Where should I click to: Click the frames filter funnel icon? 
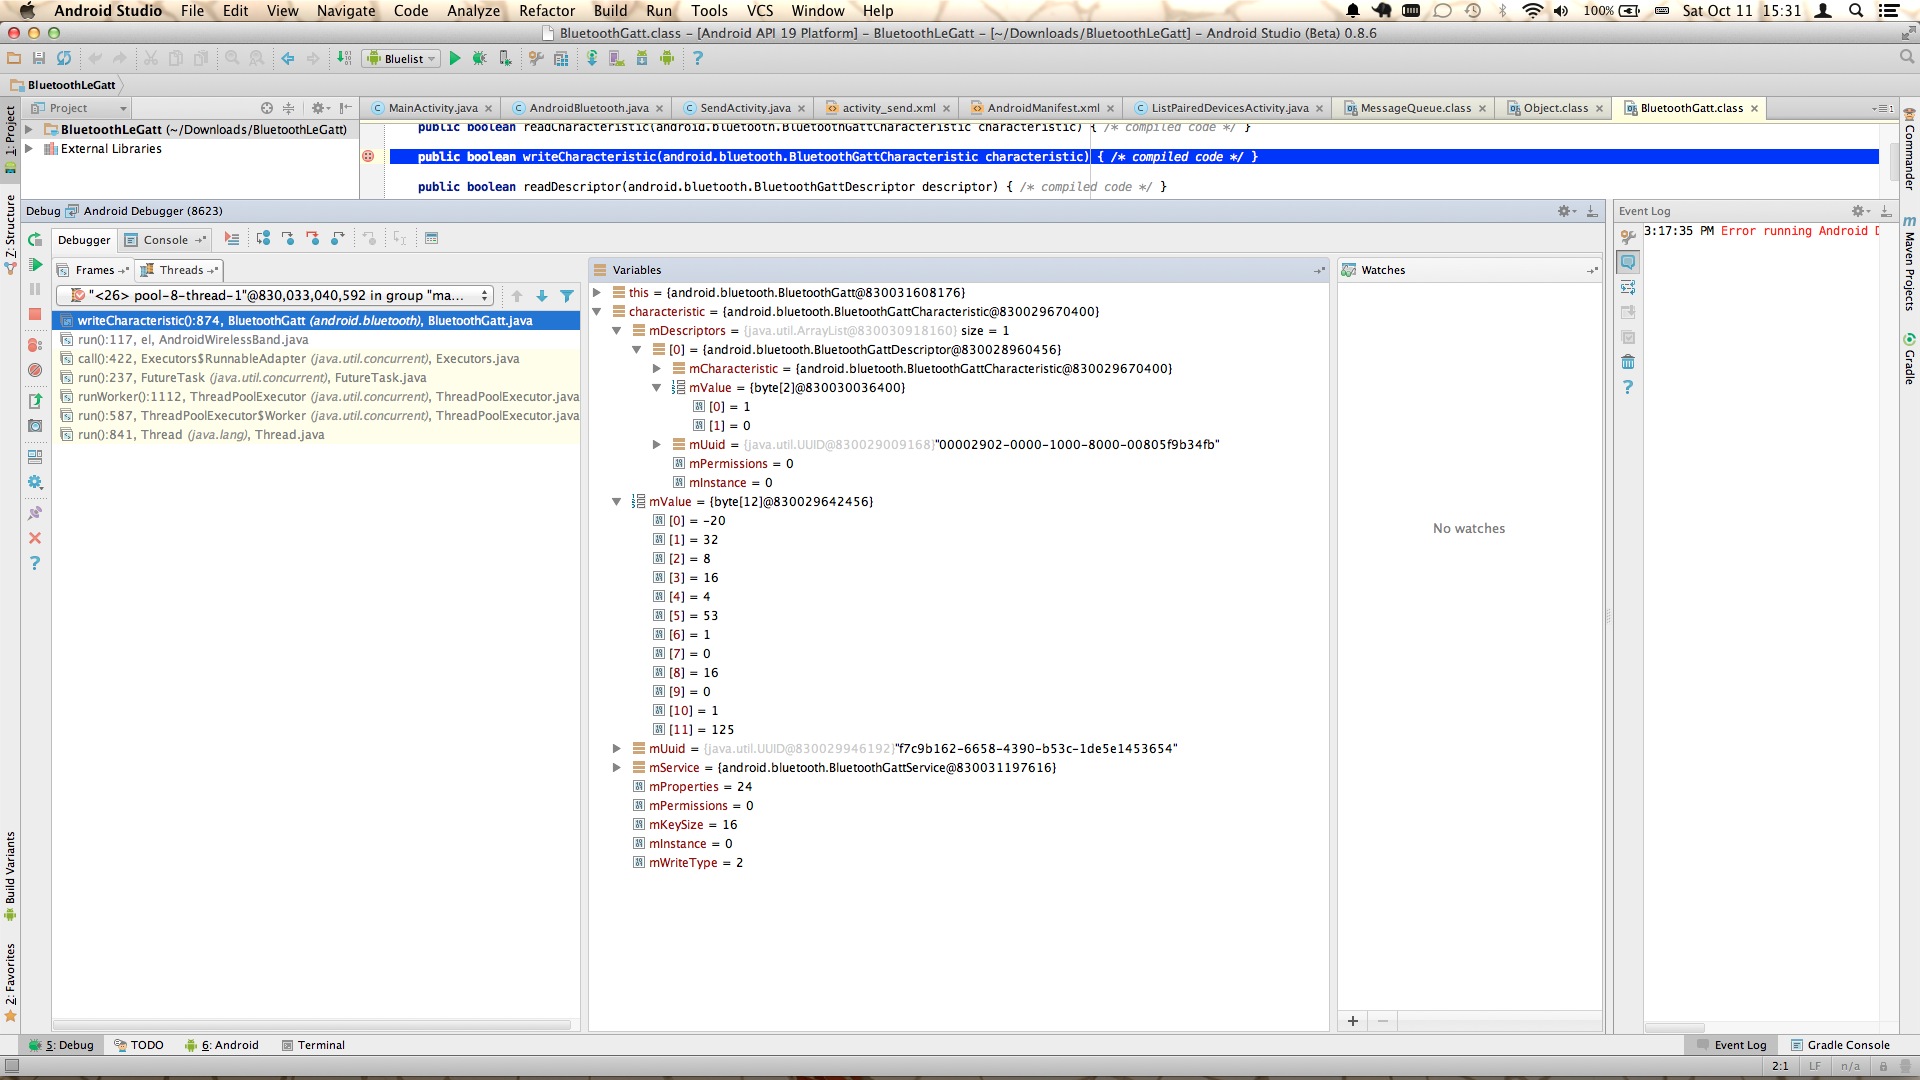(567, 296)
